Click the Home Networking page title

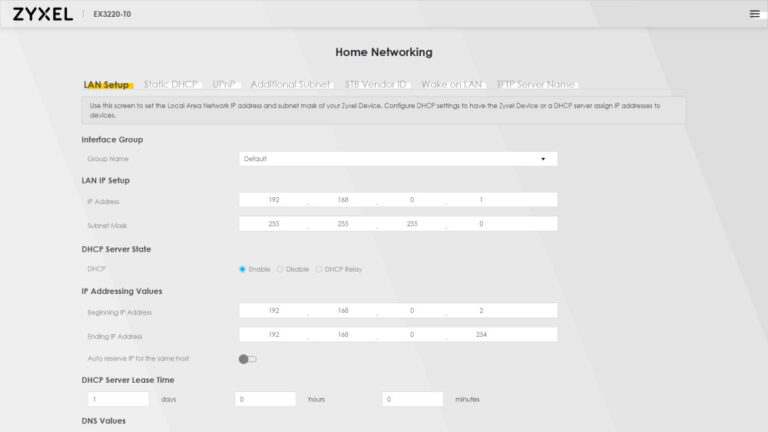[x=384, y=52]
